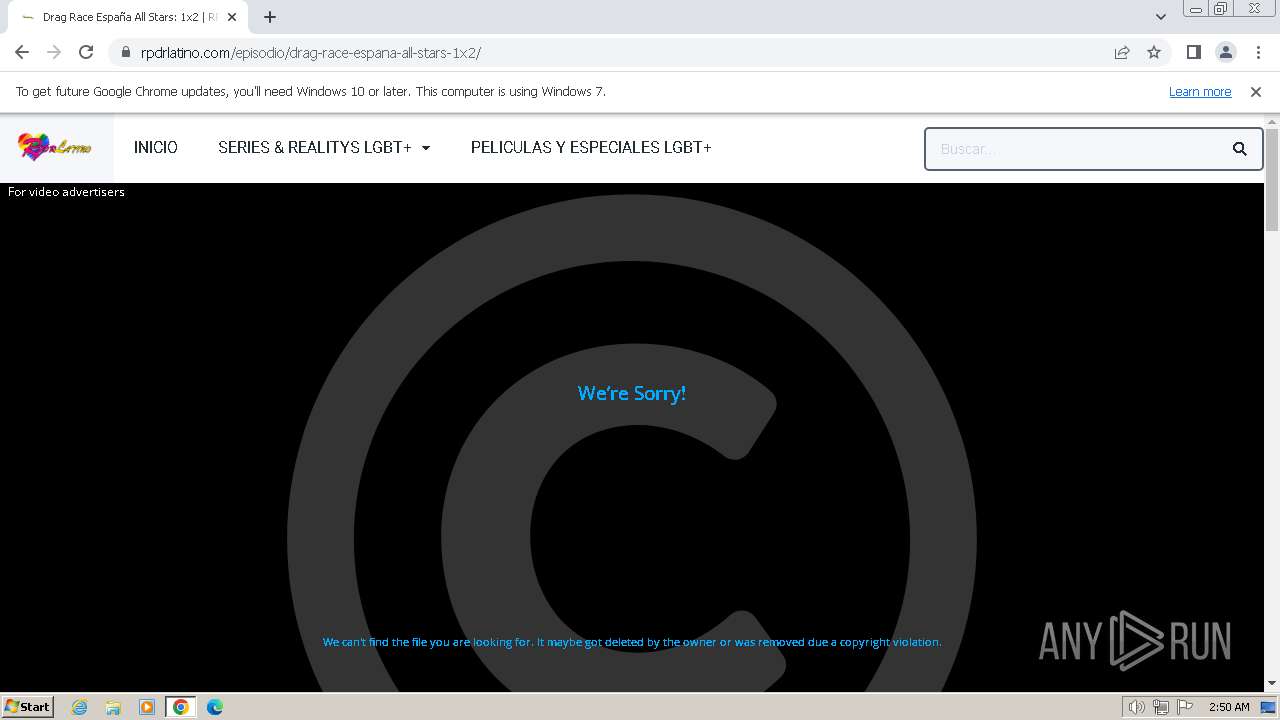Go to INICIO page
The width and height of the screenshot is (1280, 720).
pyautogui.click(x=156, y=147)
